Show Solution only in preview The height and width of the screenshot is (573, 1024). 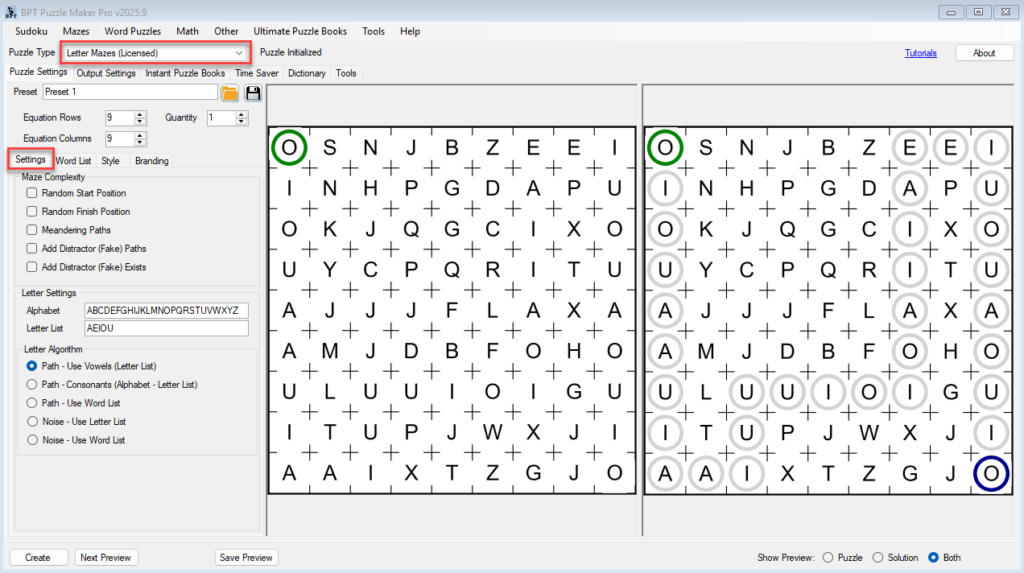(x=879, y=557)
